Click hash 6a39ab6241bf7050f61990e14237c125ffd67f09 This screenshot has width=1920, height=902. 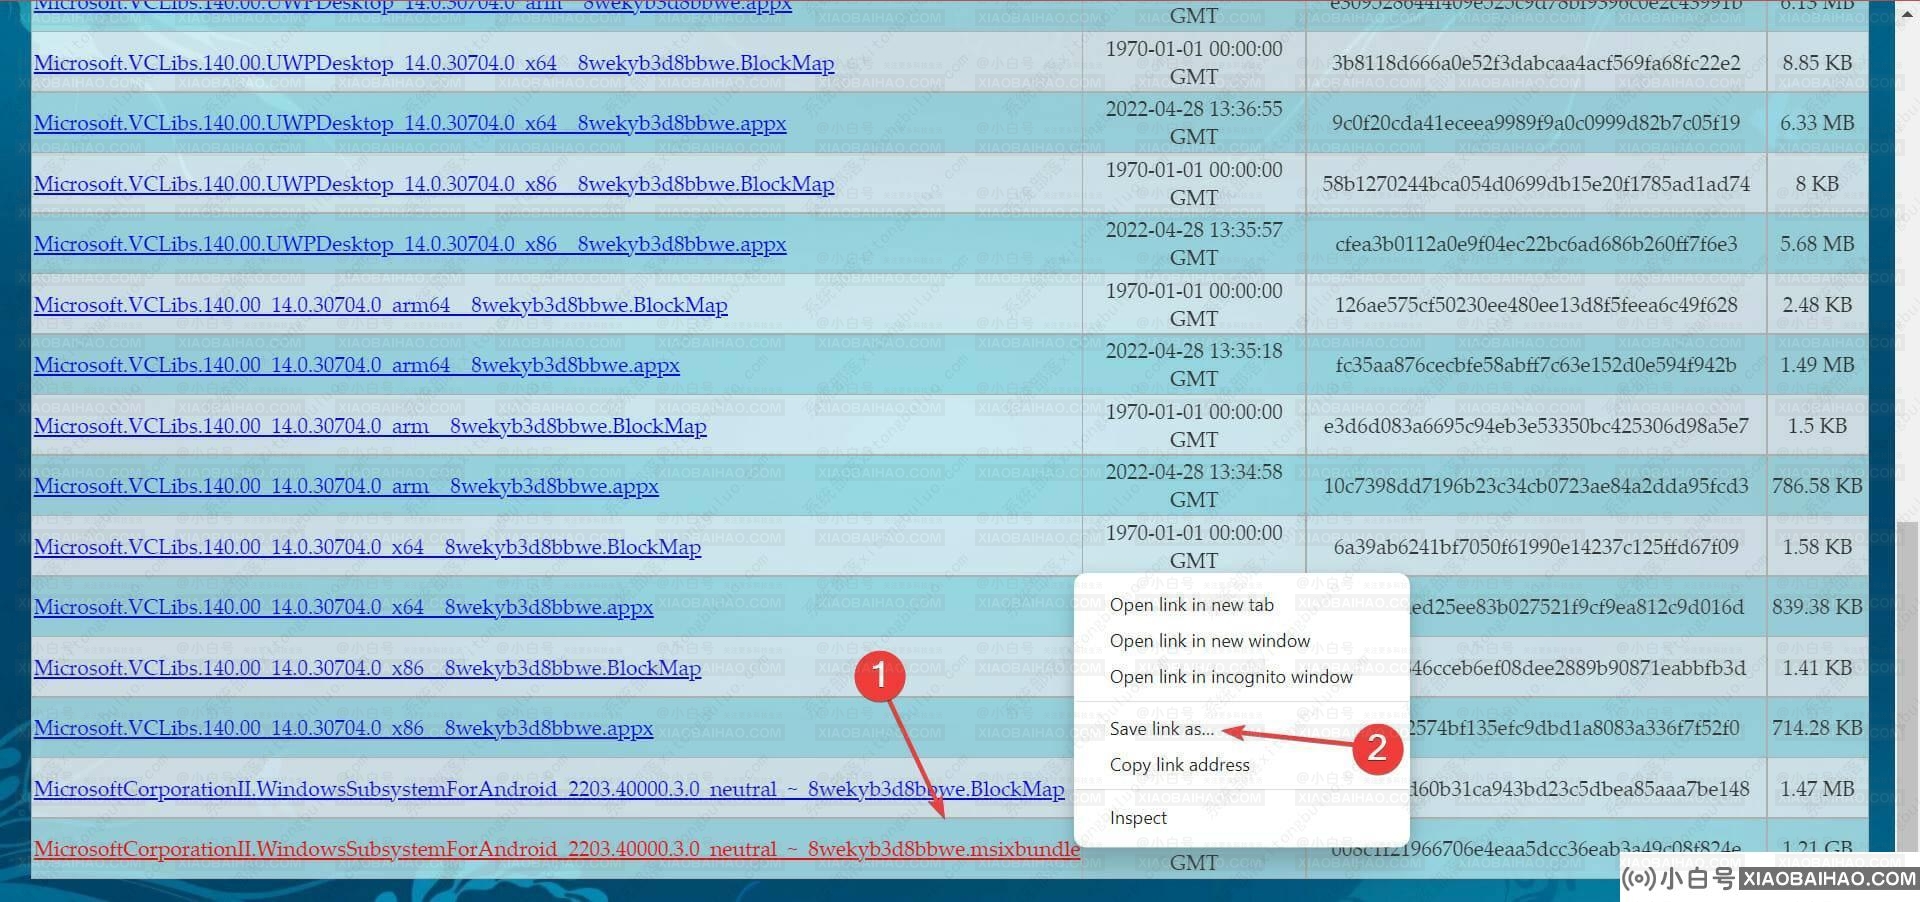click(x=1536, y=547)
